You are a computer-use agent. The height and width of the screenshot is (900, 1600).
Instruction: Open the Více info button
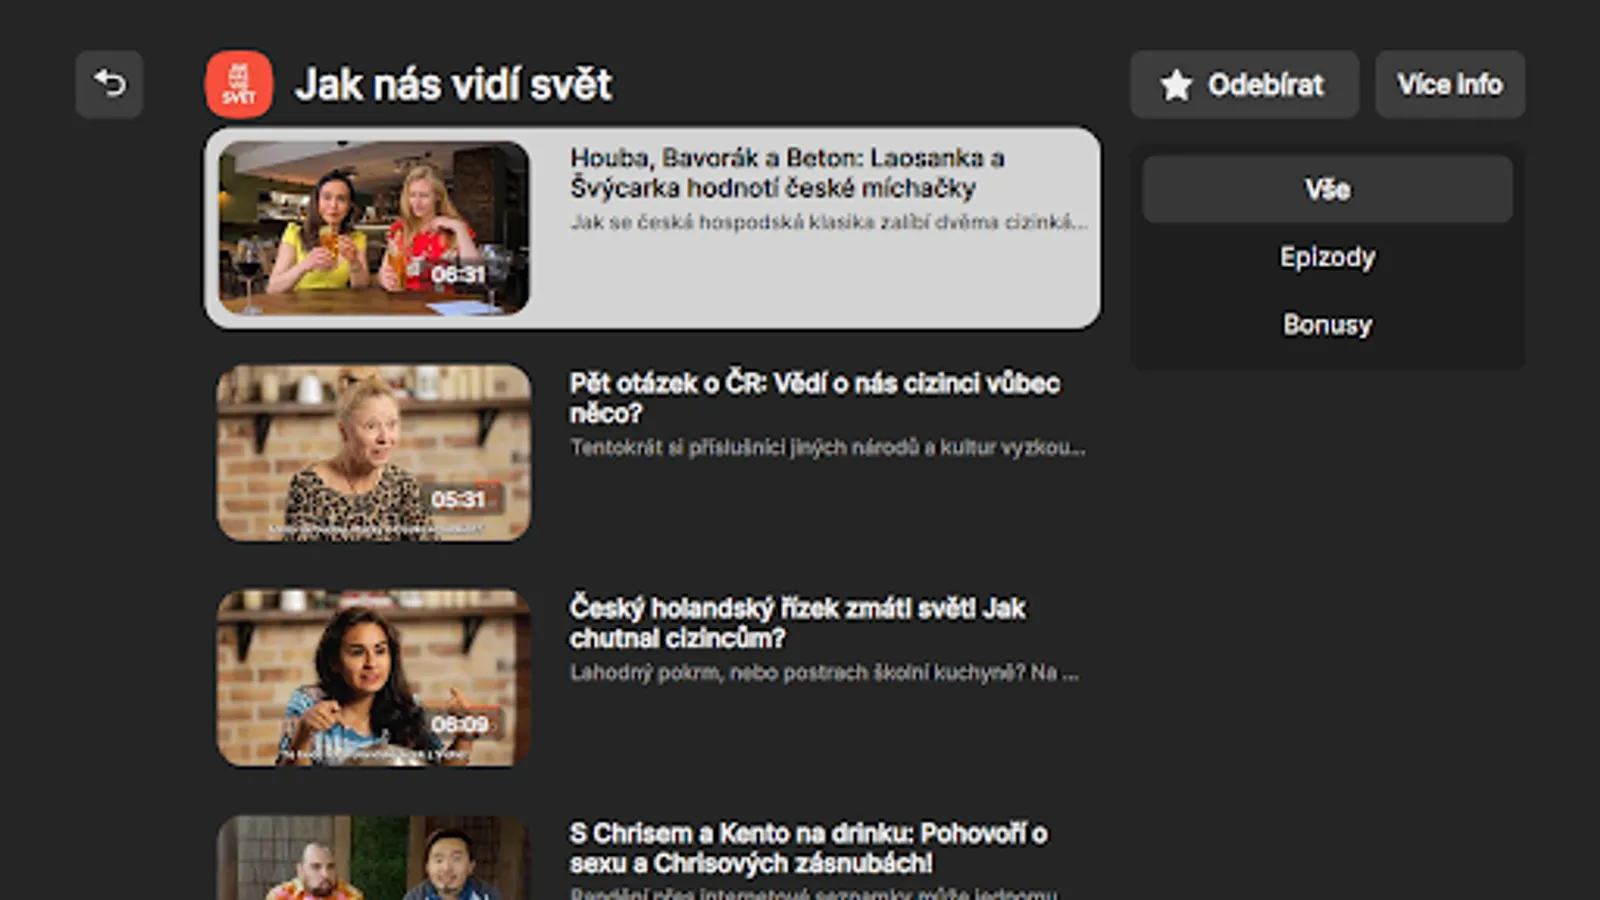tap(1450, 85)
